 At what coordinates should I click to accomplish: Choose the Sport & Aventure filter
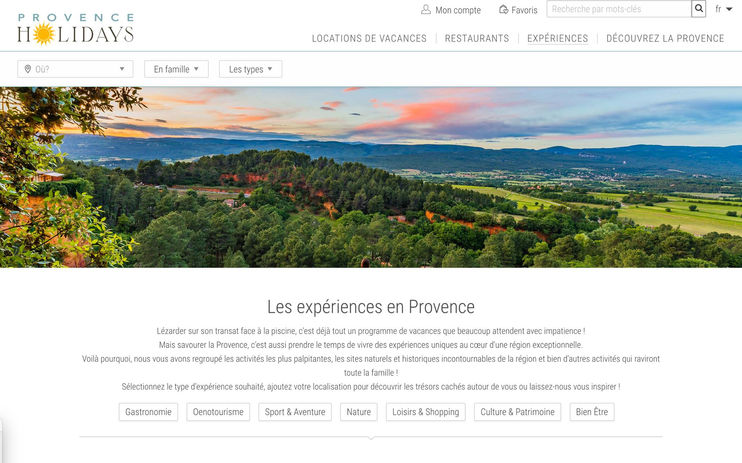(295, 412)
